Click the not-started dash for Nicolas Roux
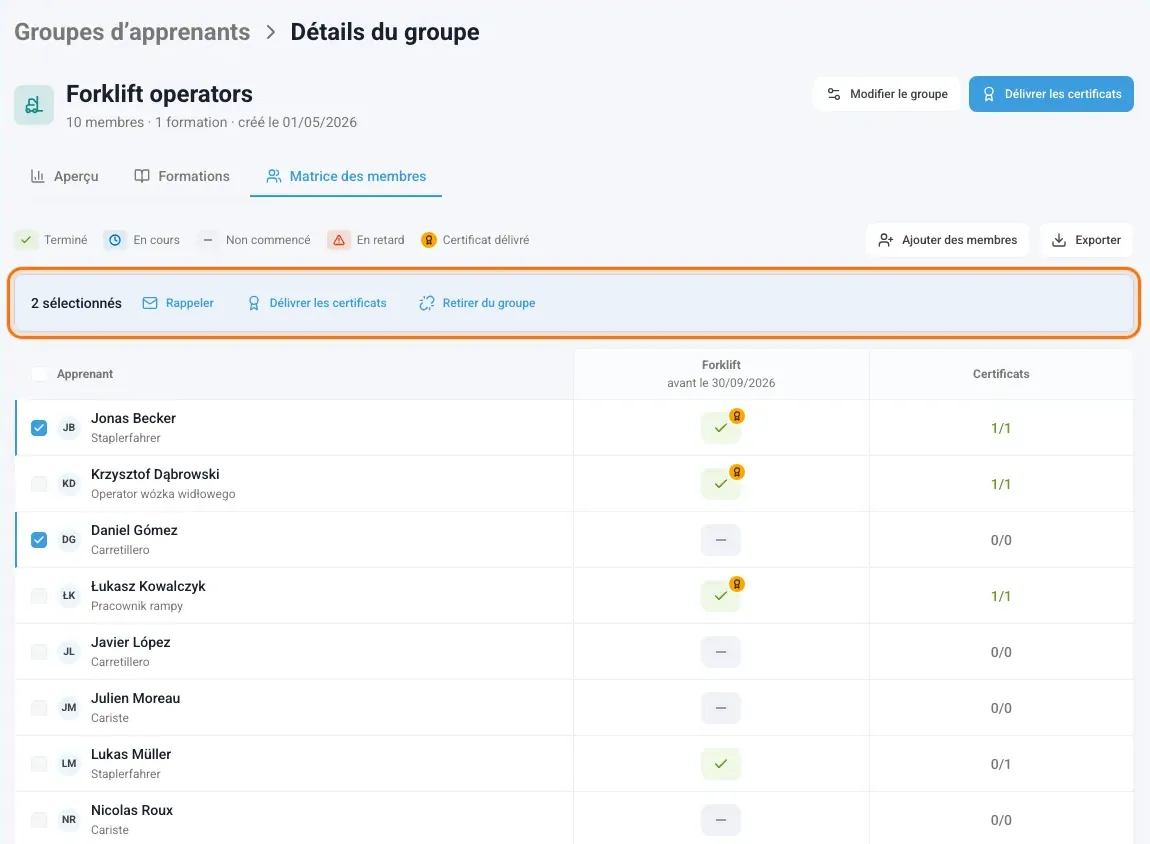This screenshot has width=1150, height=844. click(x=721, y=820)
